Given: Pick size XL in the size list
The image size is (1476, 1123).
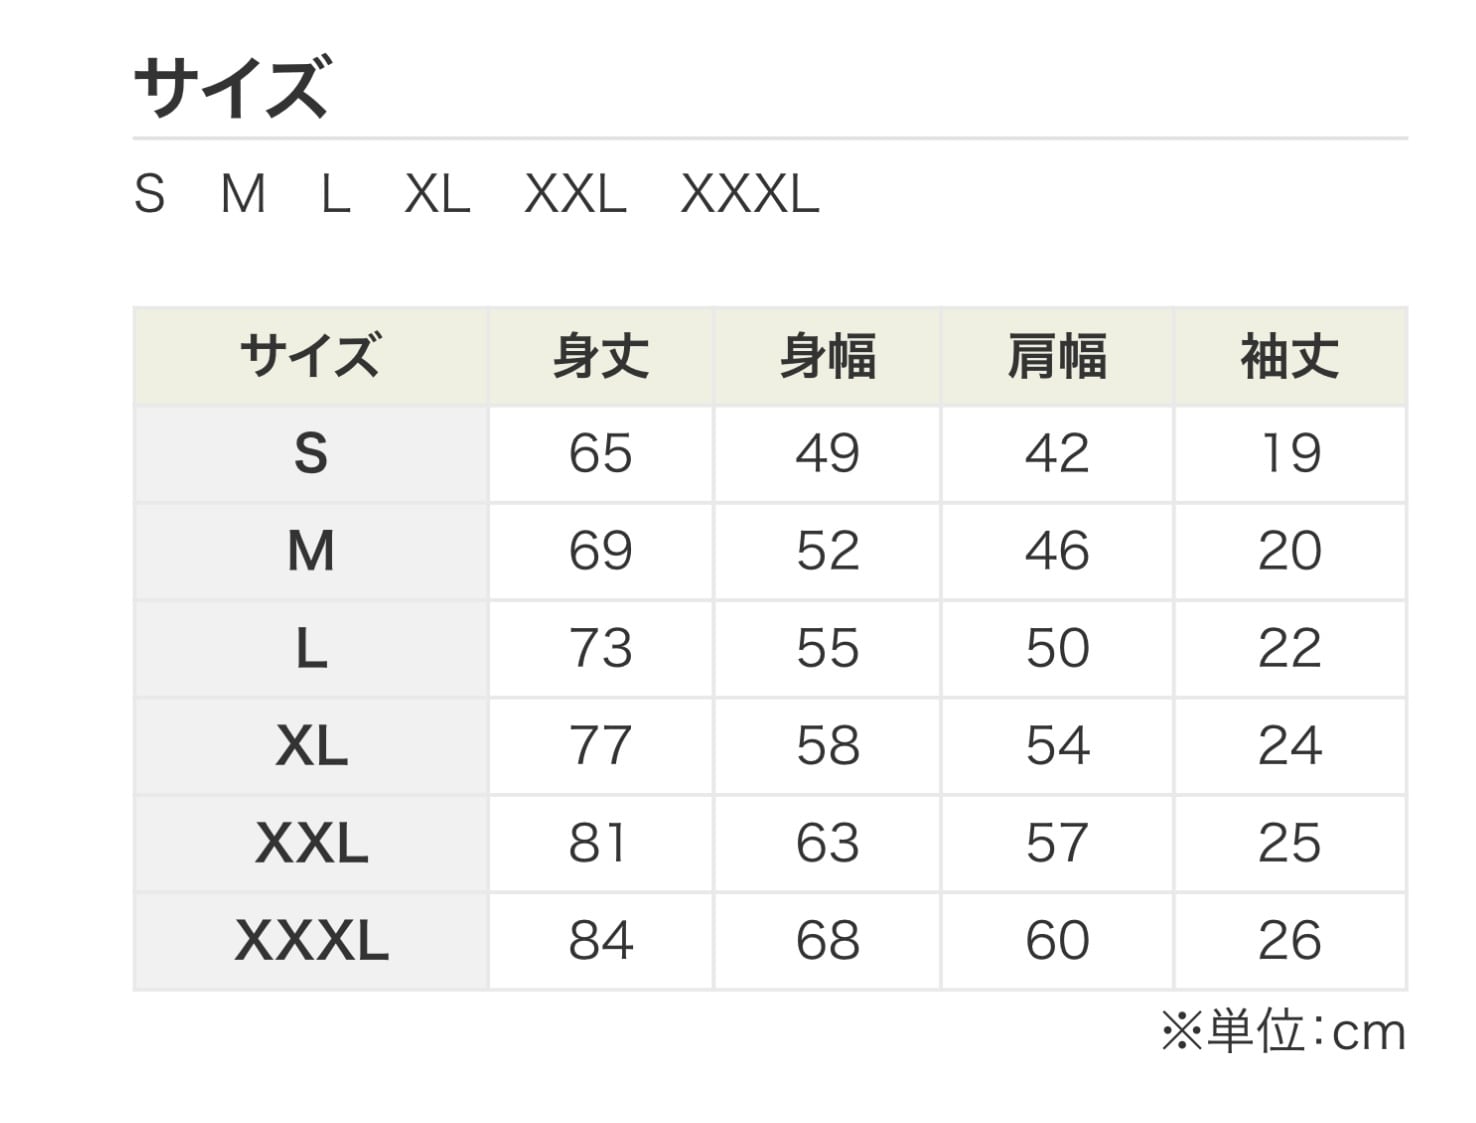Looking at the screenshot, I should tap(437, 193).
